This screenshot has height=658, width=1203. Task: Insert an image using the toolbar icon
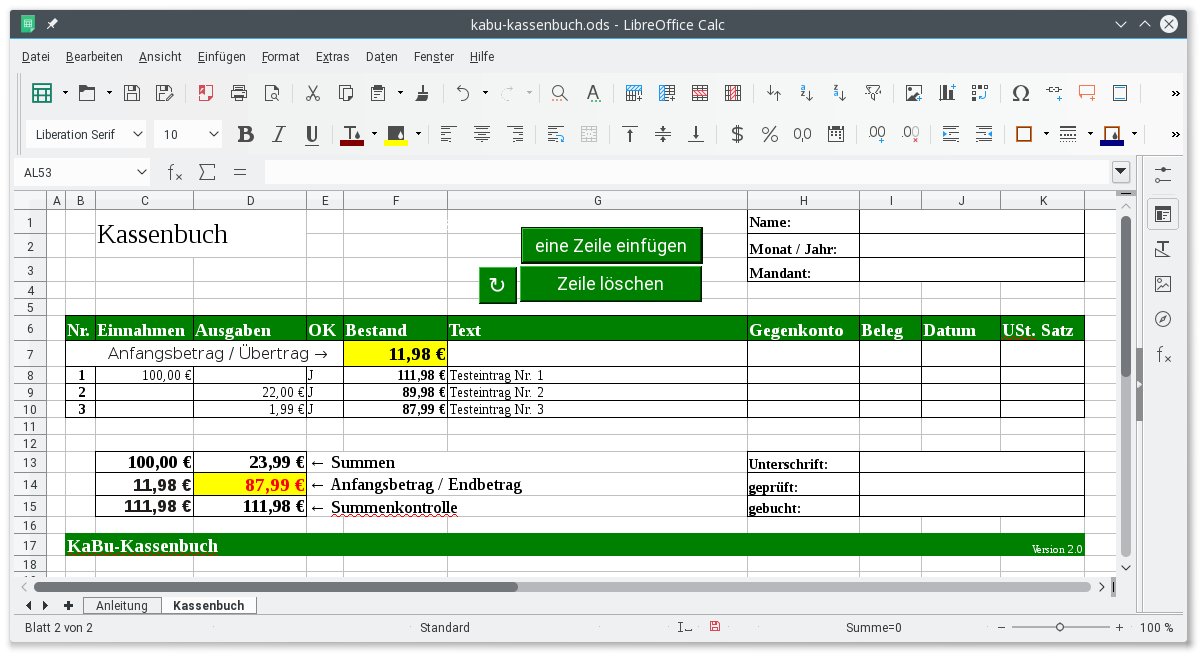point(912,92)
